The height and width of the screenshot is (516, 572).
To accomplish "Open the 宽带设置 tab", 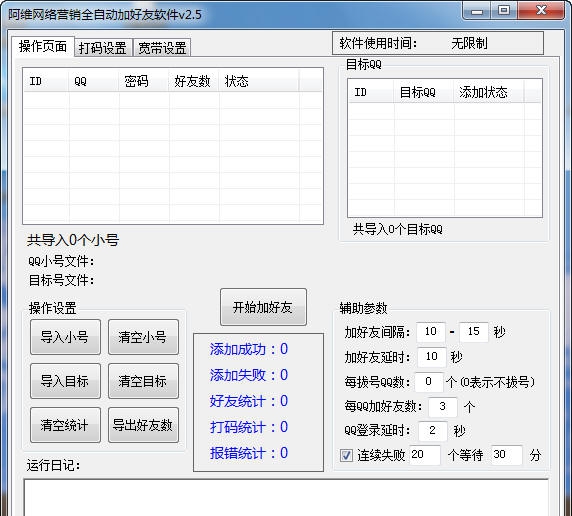I will 162,48.
